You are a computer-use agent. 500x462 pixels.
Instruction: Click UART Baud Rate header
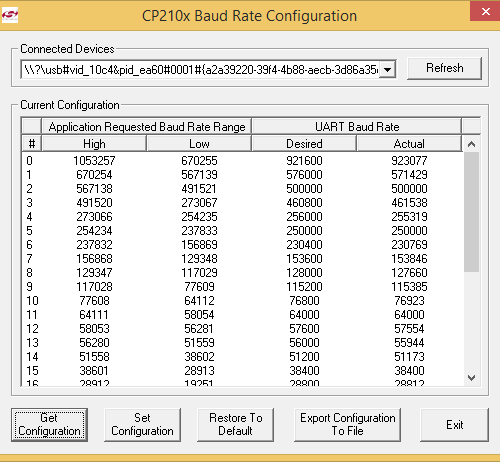pyautogui.click(x=357, y=127)
